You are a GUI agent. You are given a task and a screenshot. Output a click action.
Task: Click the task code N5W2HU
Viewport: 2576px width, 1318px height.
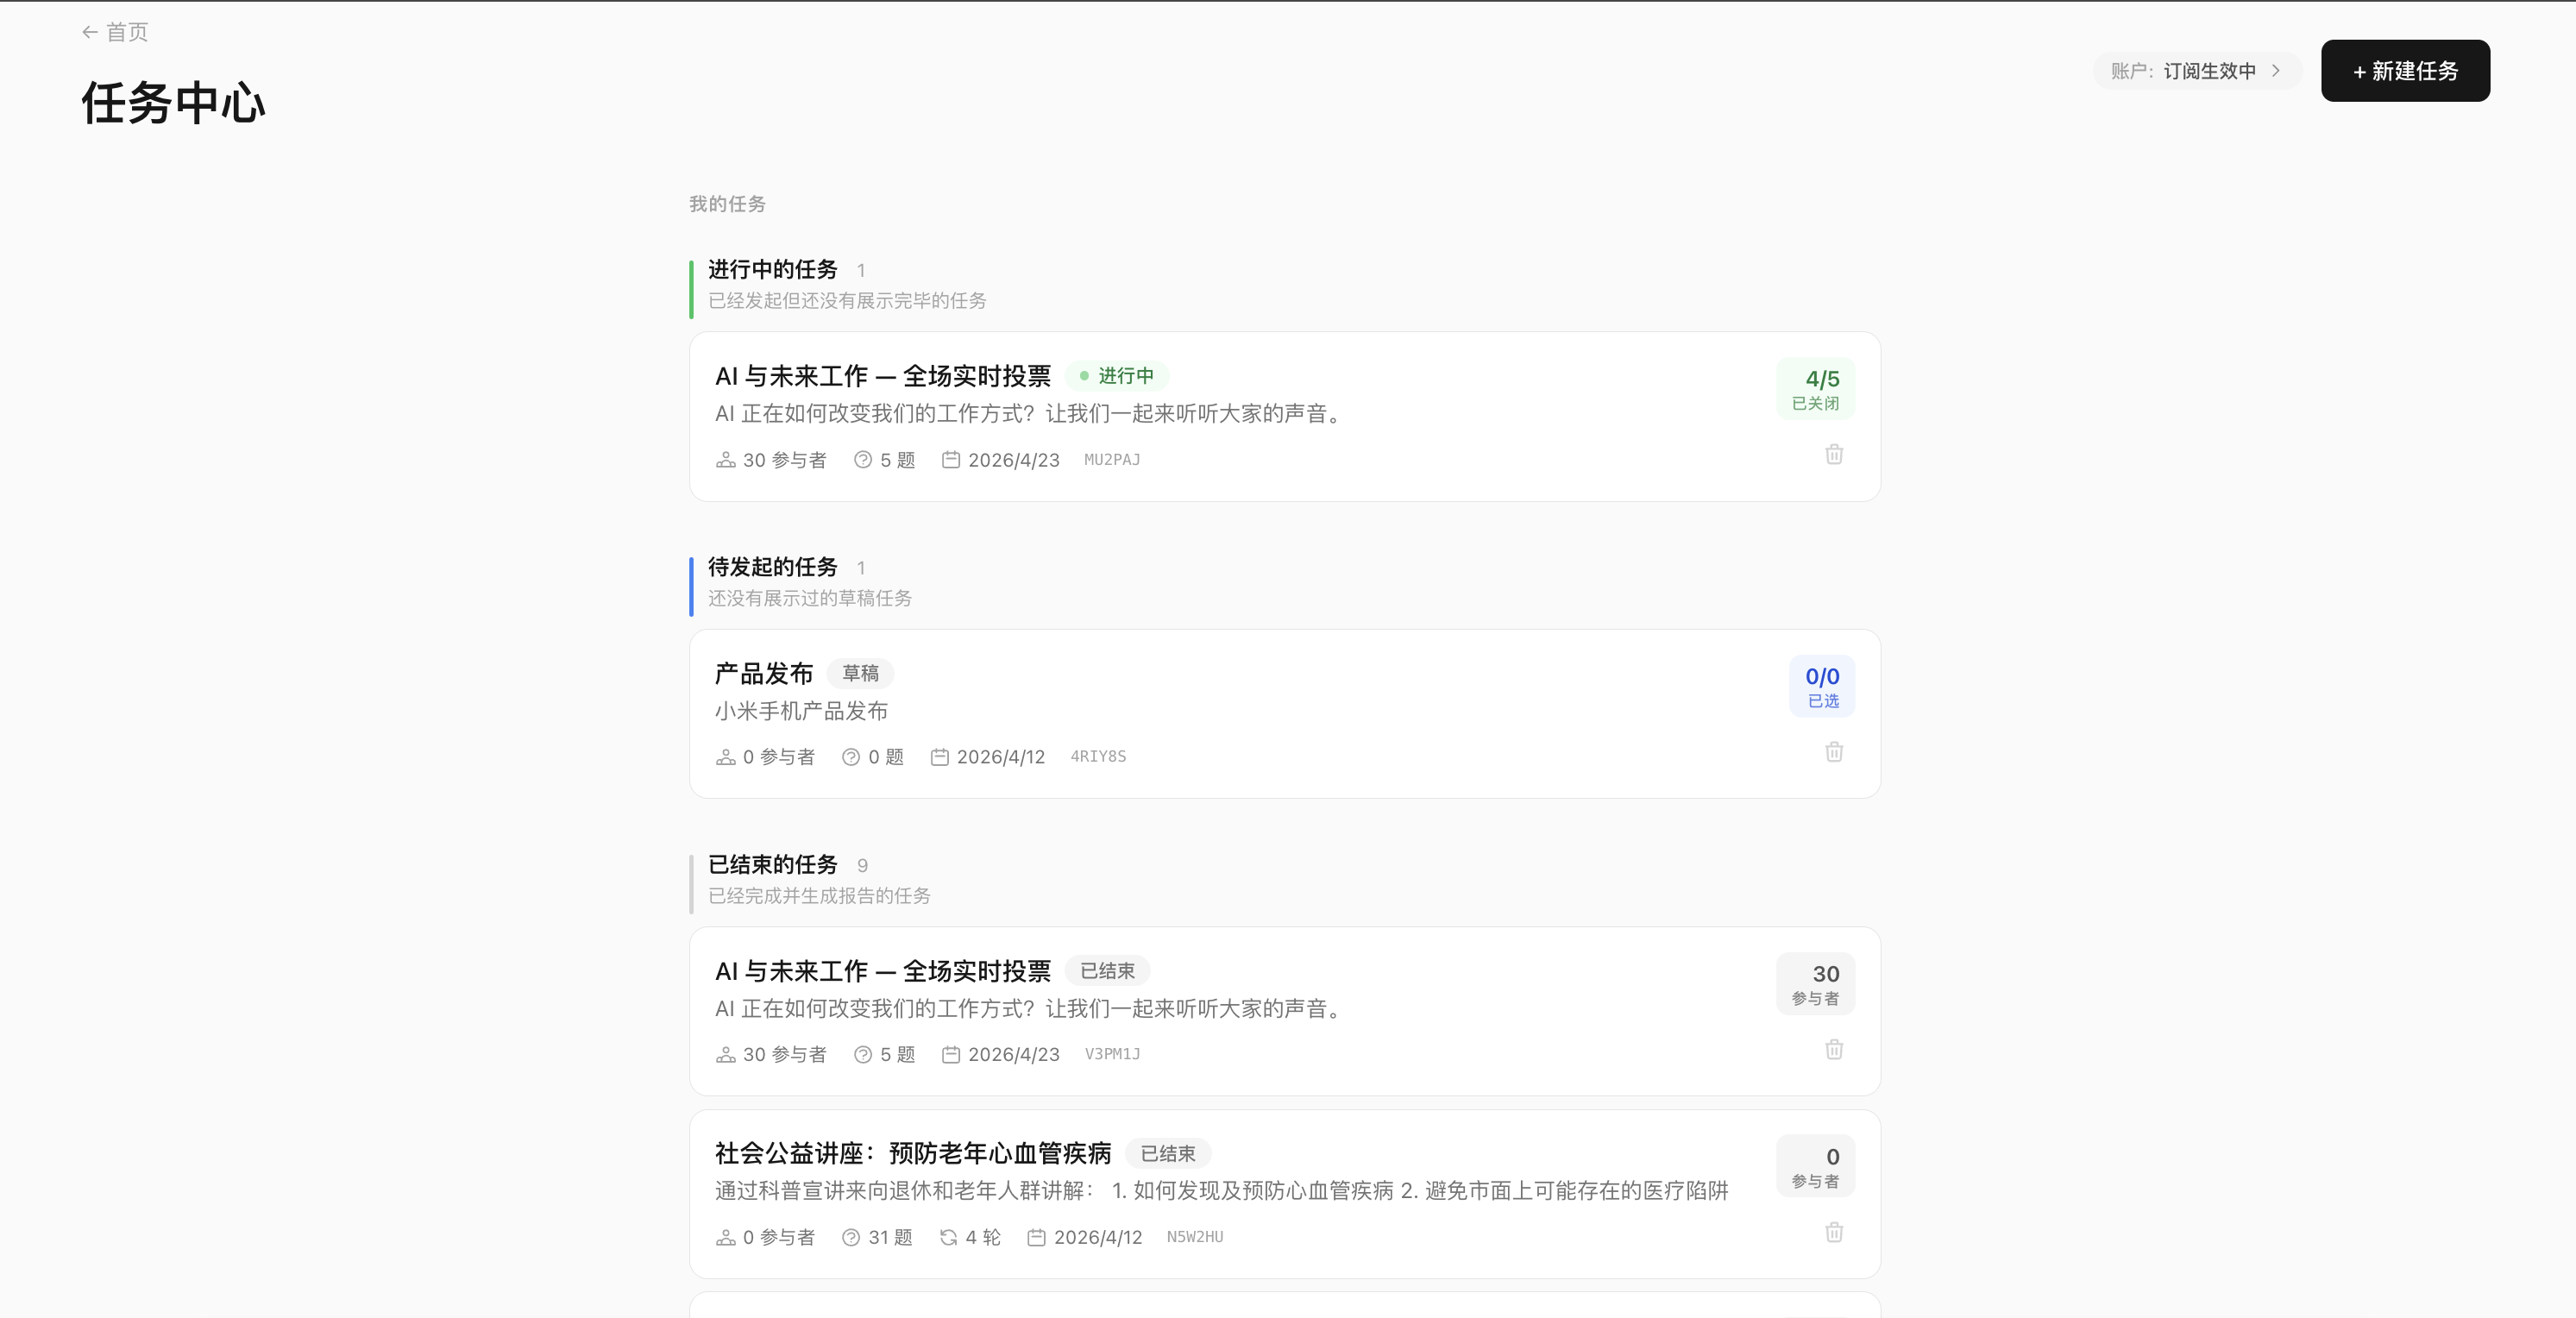1195,1237
